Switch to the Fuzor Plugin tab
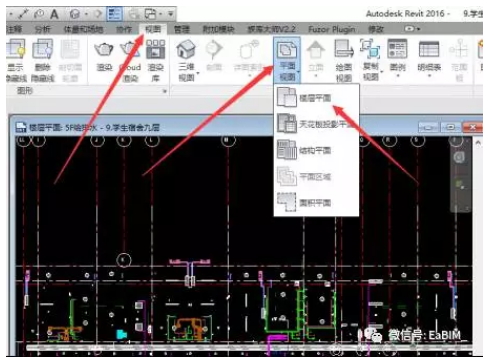 point(331,29)
